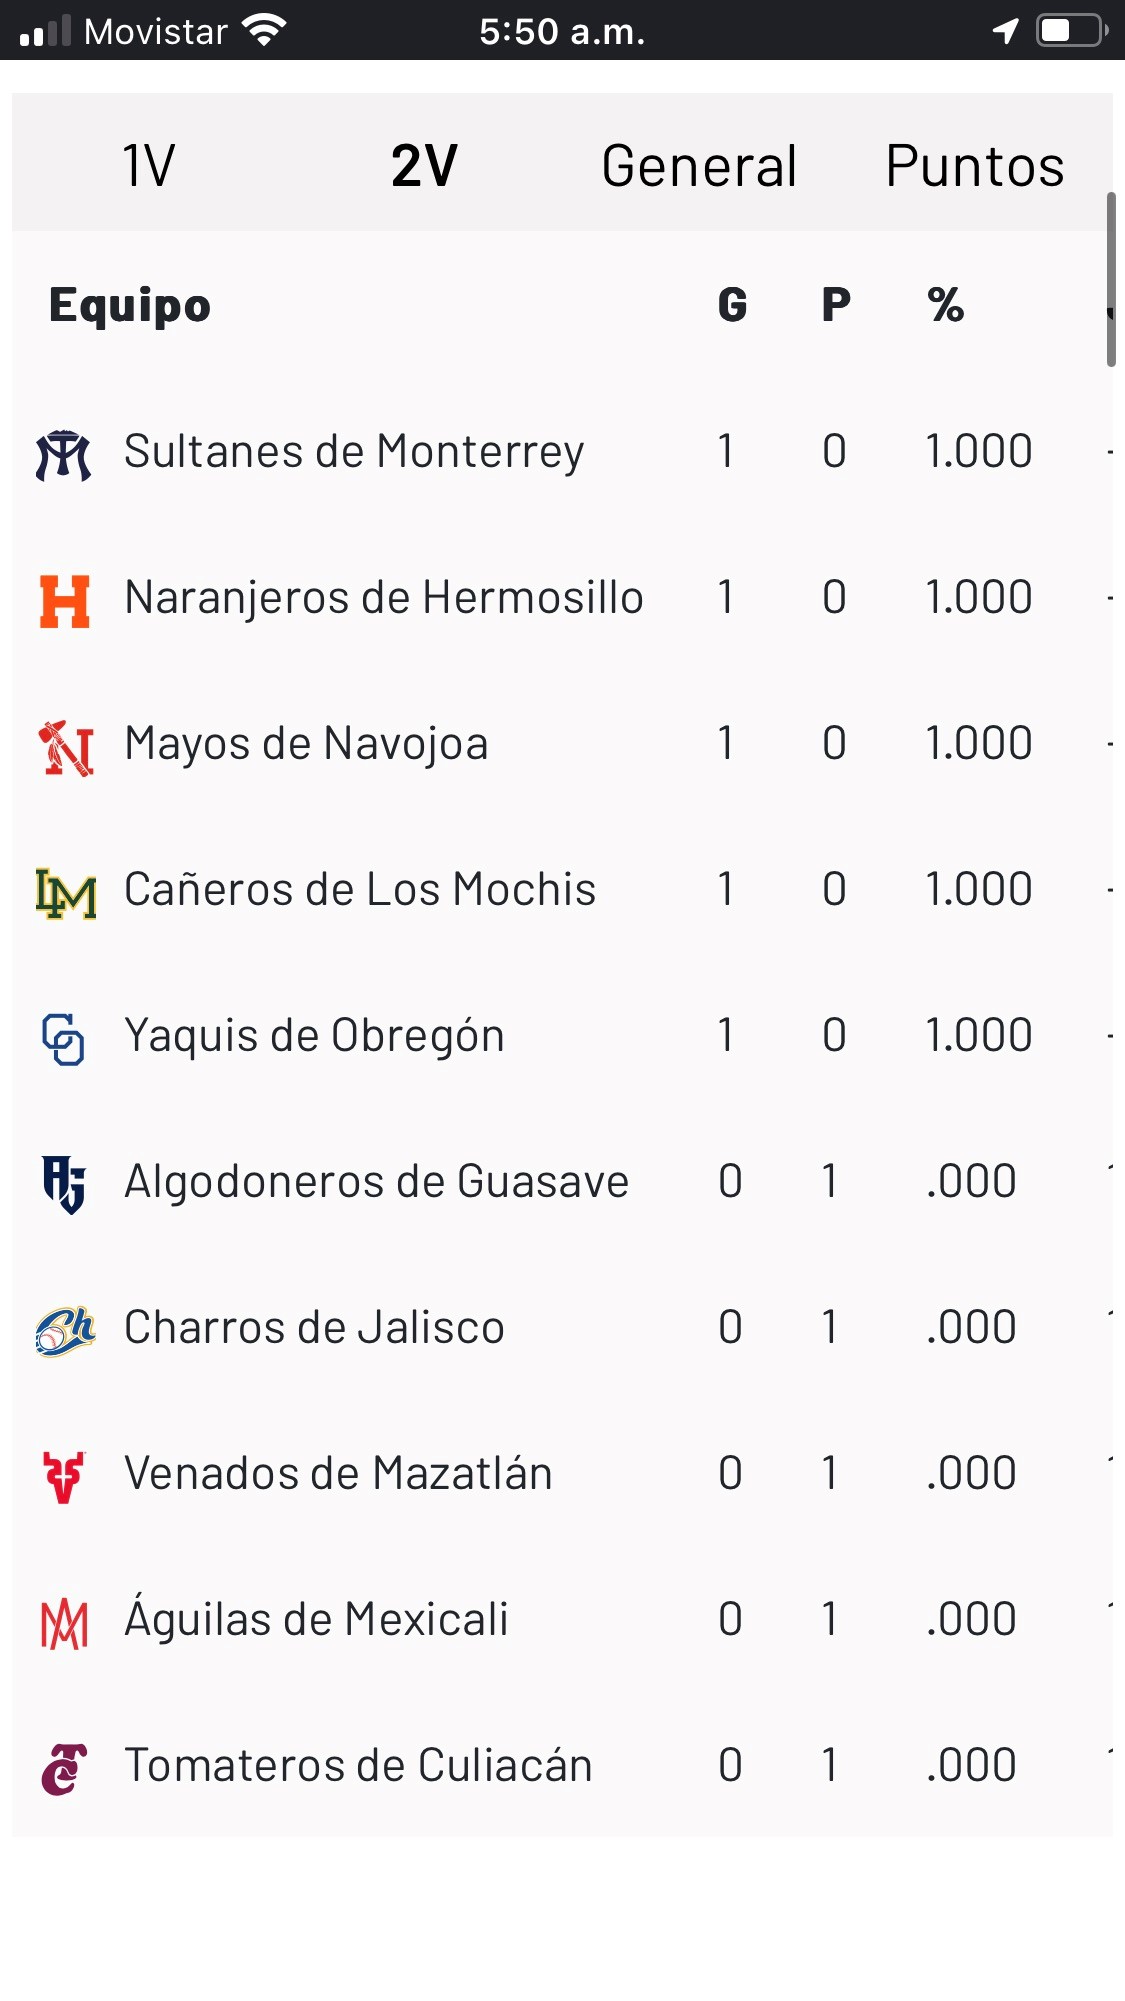Tap the Charros de Jalisco logo

tap(65, 1331)
